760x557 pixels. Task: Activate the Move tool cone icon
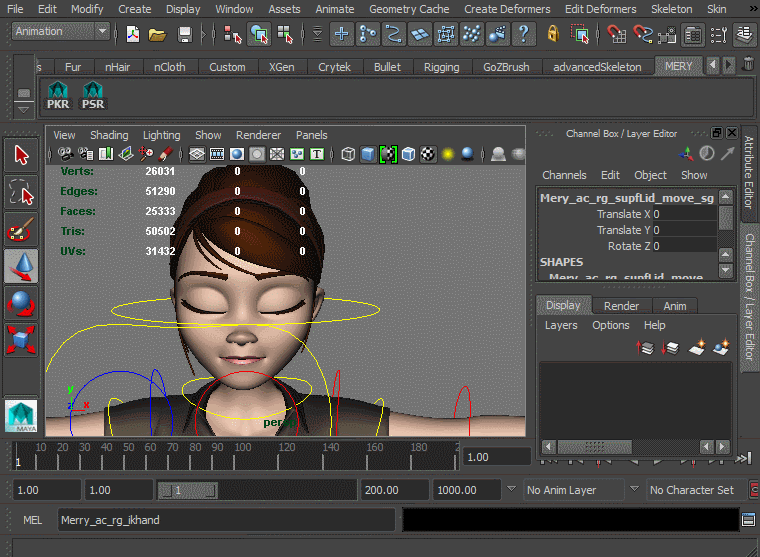tap(22, 265)
